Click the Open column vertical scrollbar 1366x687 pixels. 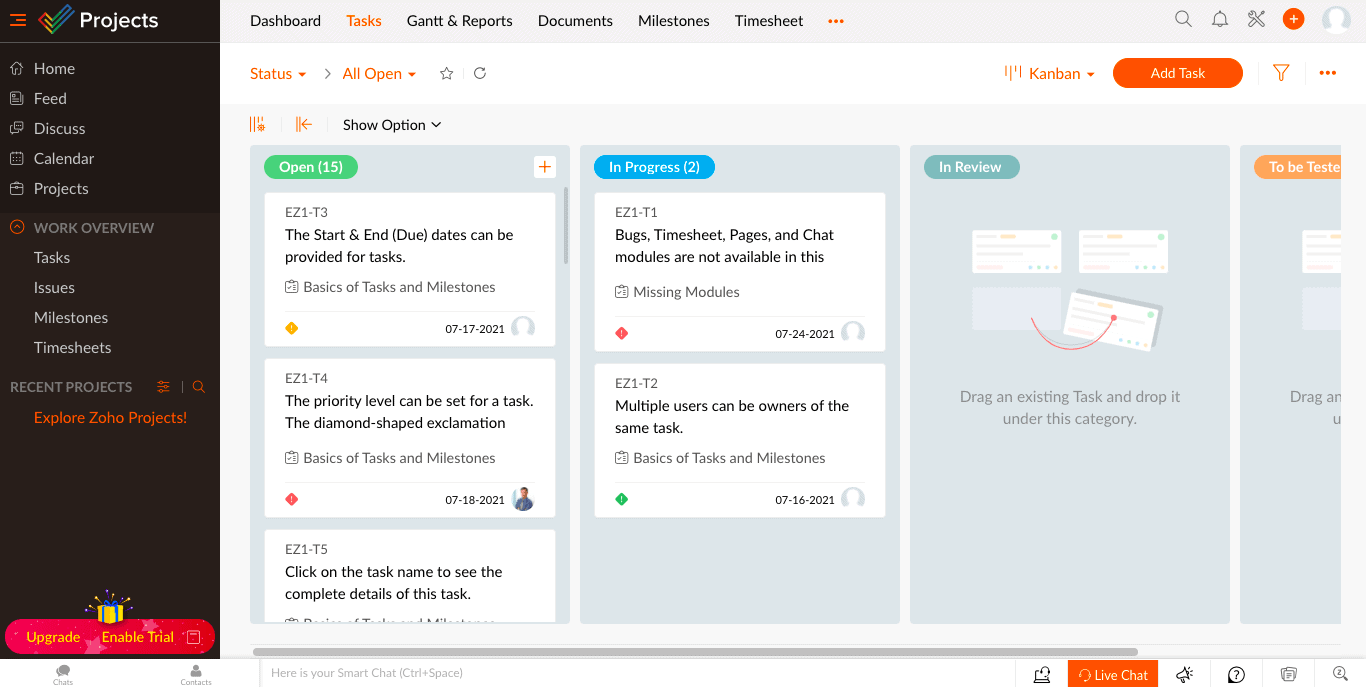point(566,225)
